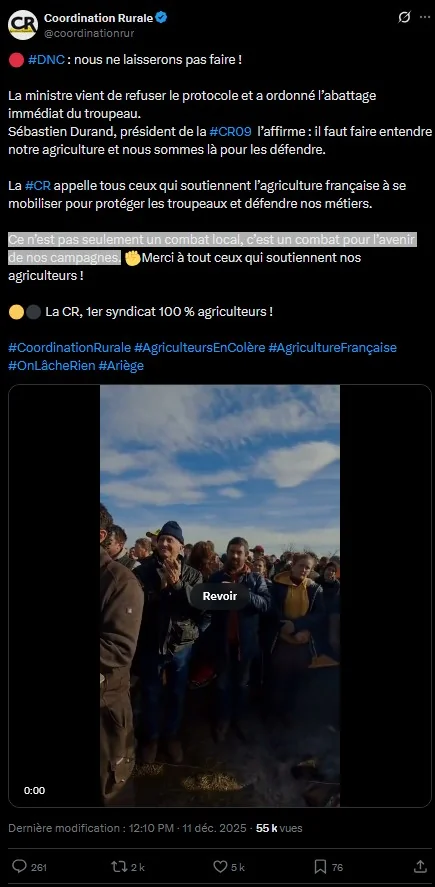Click the Coordination Rurale display name
Viewport: 435px width, 887px height.
coord(98,18)
